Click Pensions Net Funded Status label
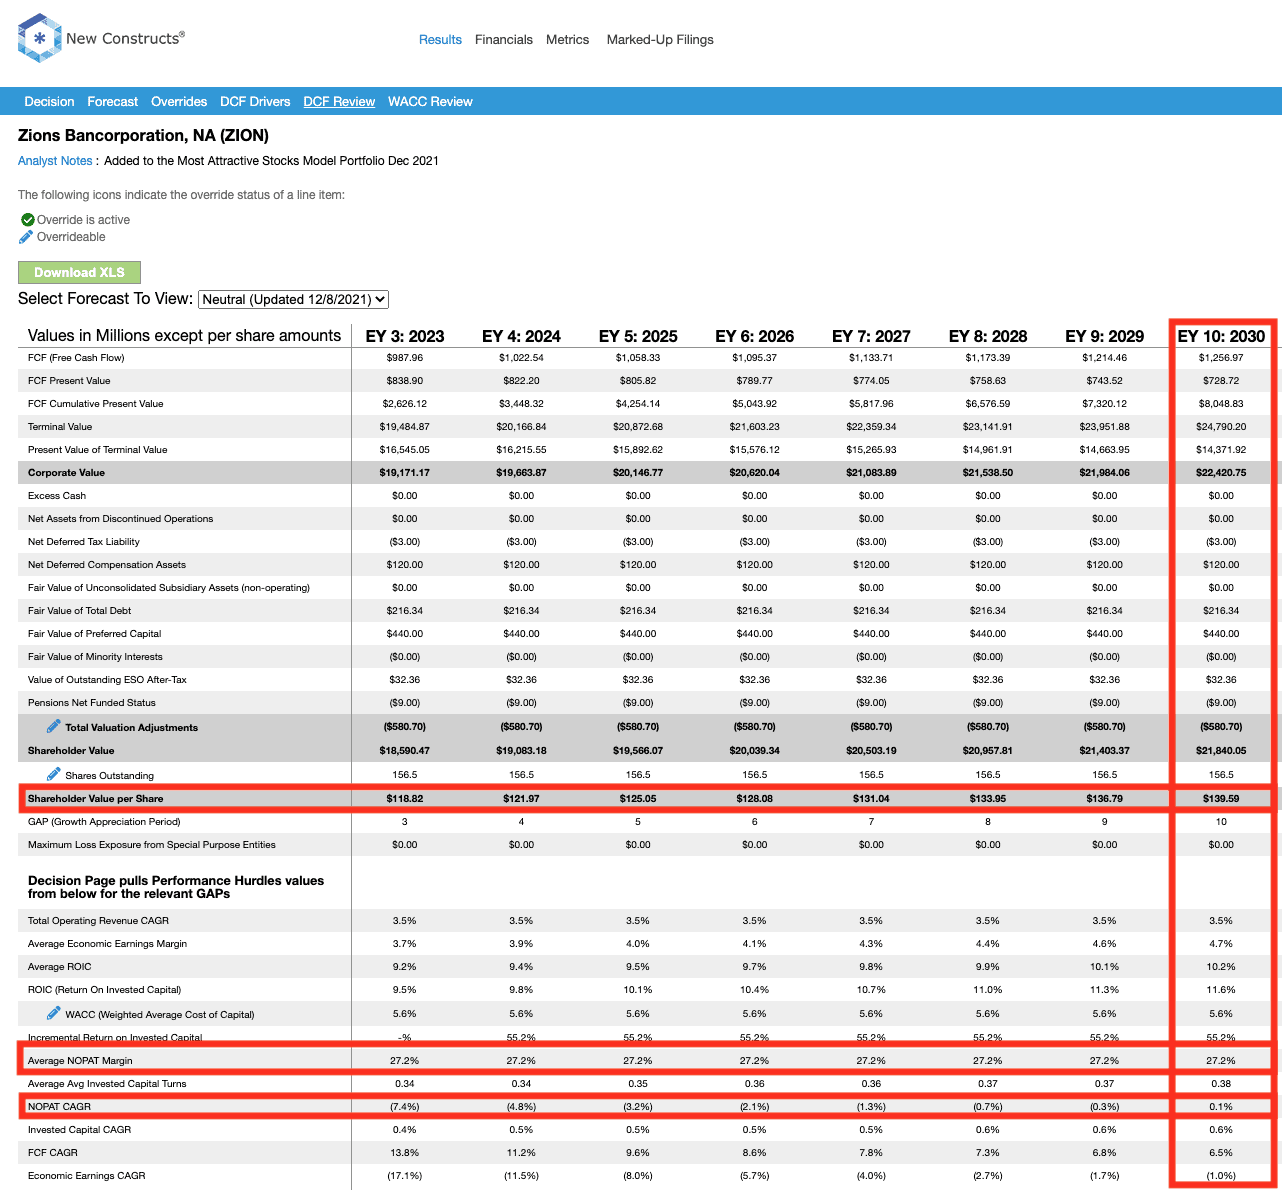 (92, 703)
